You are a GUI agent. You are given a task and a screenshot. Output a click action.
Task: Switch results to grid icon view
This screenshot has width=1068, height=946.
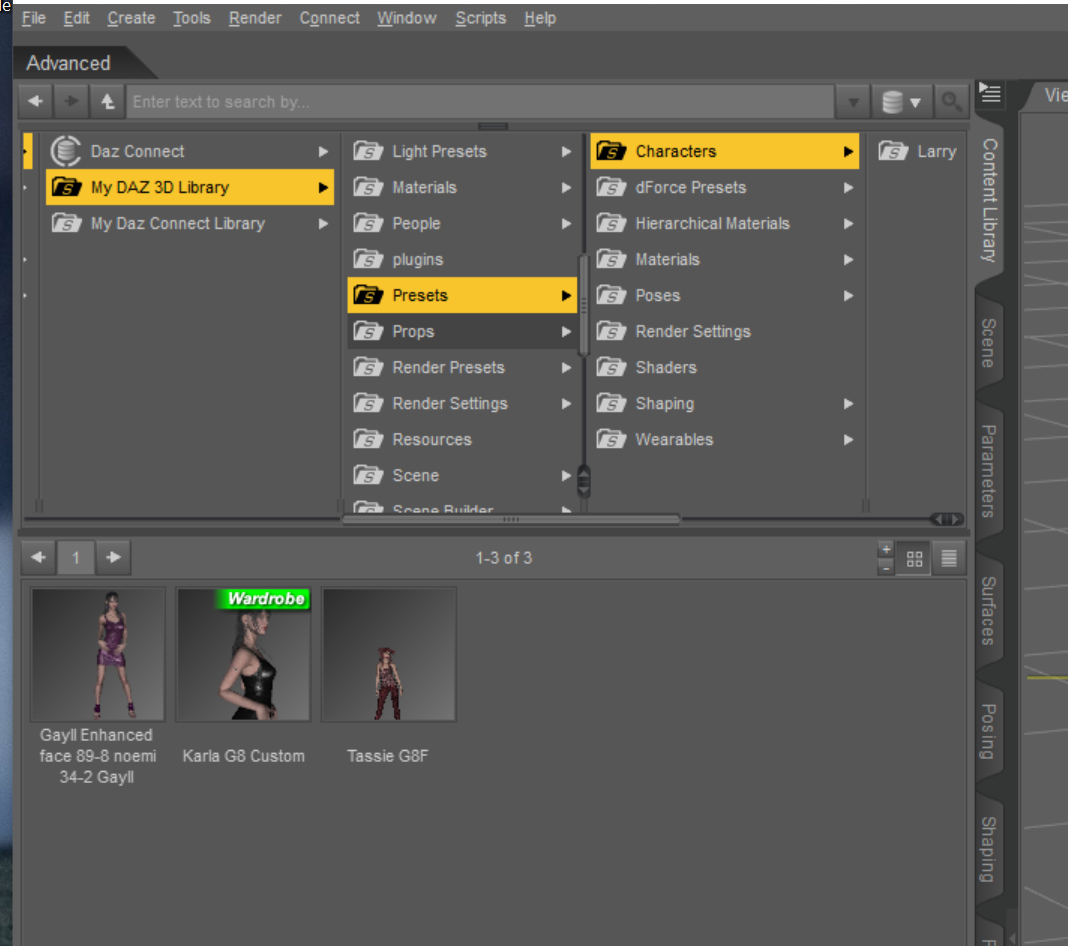pyautogui.click(x=914, y=558)
